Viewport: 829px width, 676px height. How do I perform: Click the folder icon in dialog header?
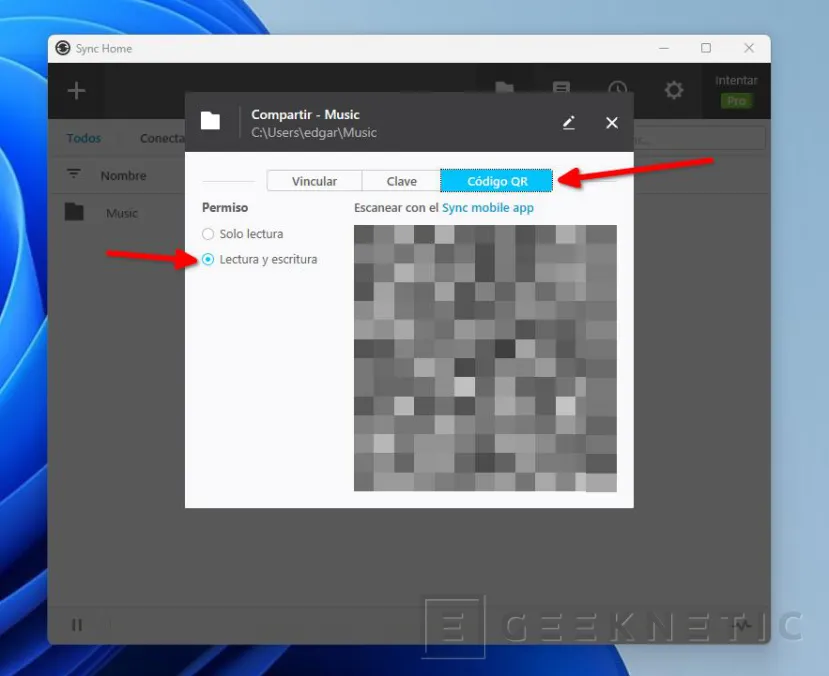pos(210,121)
